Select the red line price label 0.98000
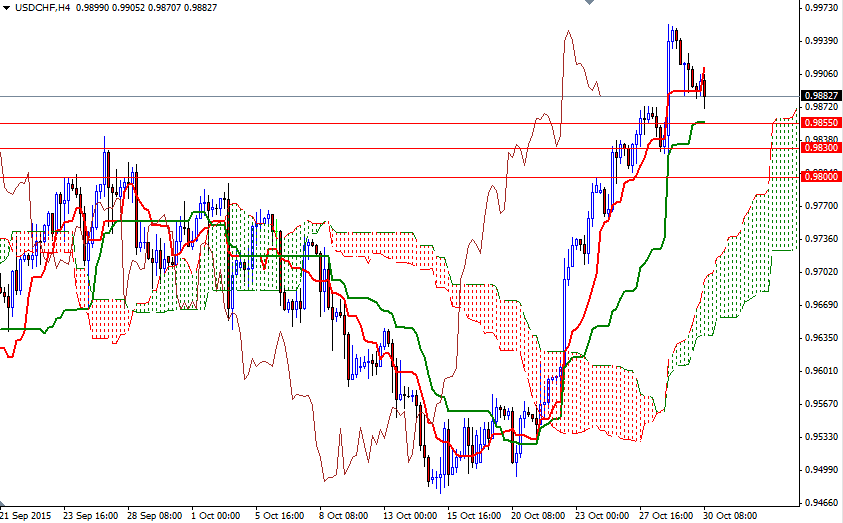Viewport: 843px width, 523px height. (821, 176)
